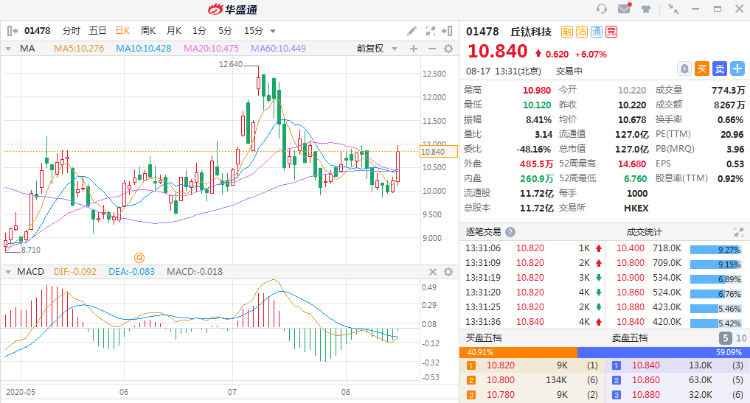Click the 融 margin tag icon
This screenshot has width=750, height=403.
pos(567,32)
